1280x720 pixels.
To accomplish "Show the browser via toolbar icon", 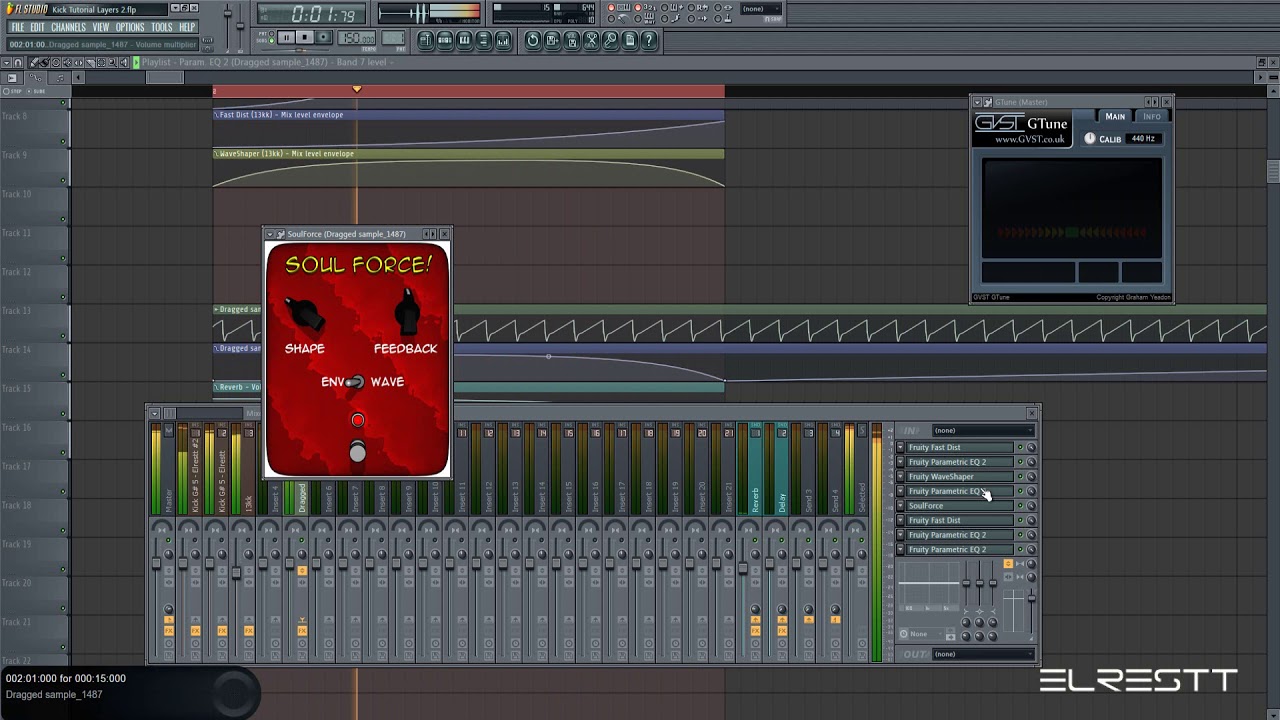I will pos(484,40).
